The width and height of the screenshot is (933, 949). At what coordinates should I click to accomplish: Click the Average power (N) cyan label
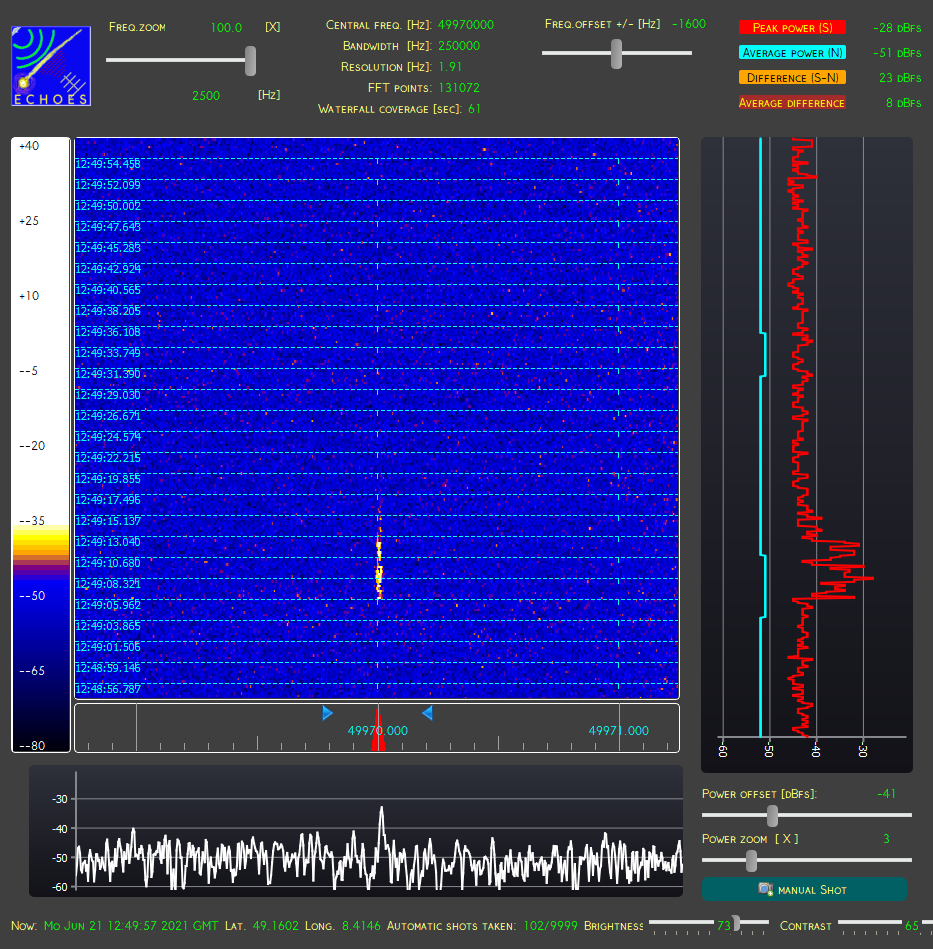pyautogui.click(x=792, y=53)
